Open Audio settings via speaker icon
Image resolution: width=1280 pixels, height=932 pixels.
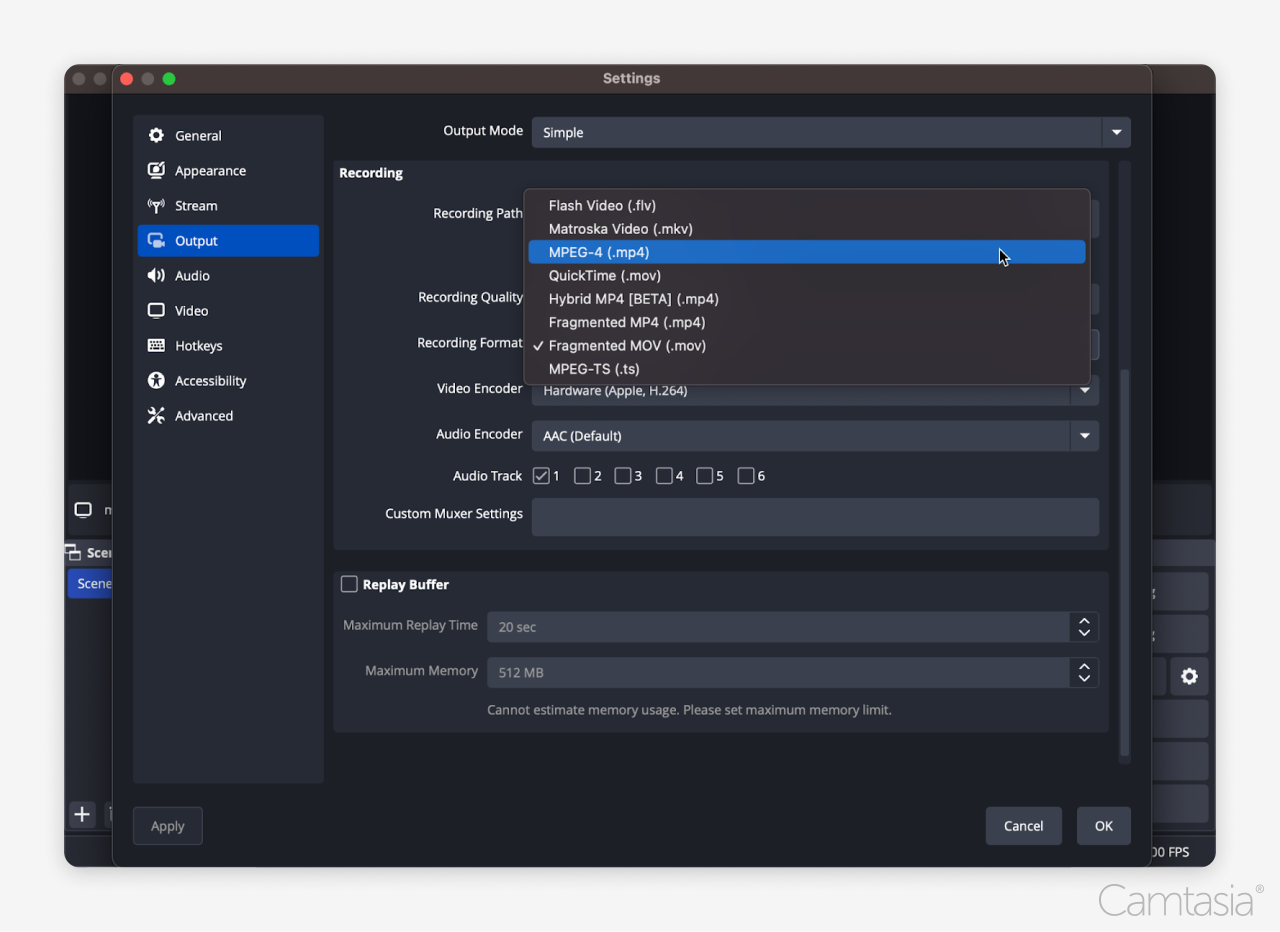tap(157, 275)
